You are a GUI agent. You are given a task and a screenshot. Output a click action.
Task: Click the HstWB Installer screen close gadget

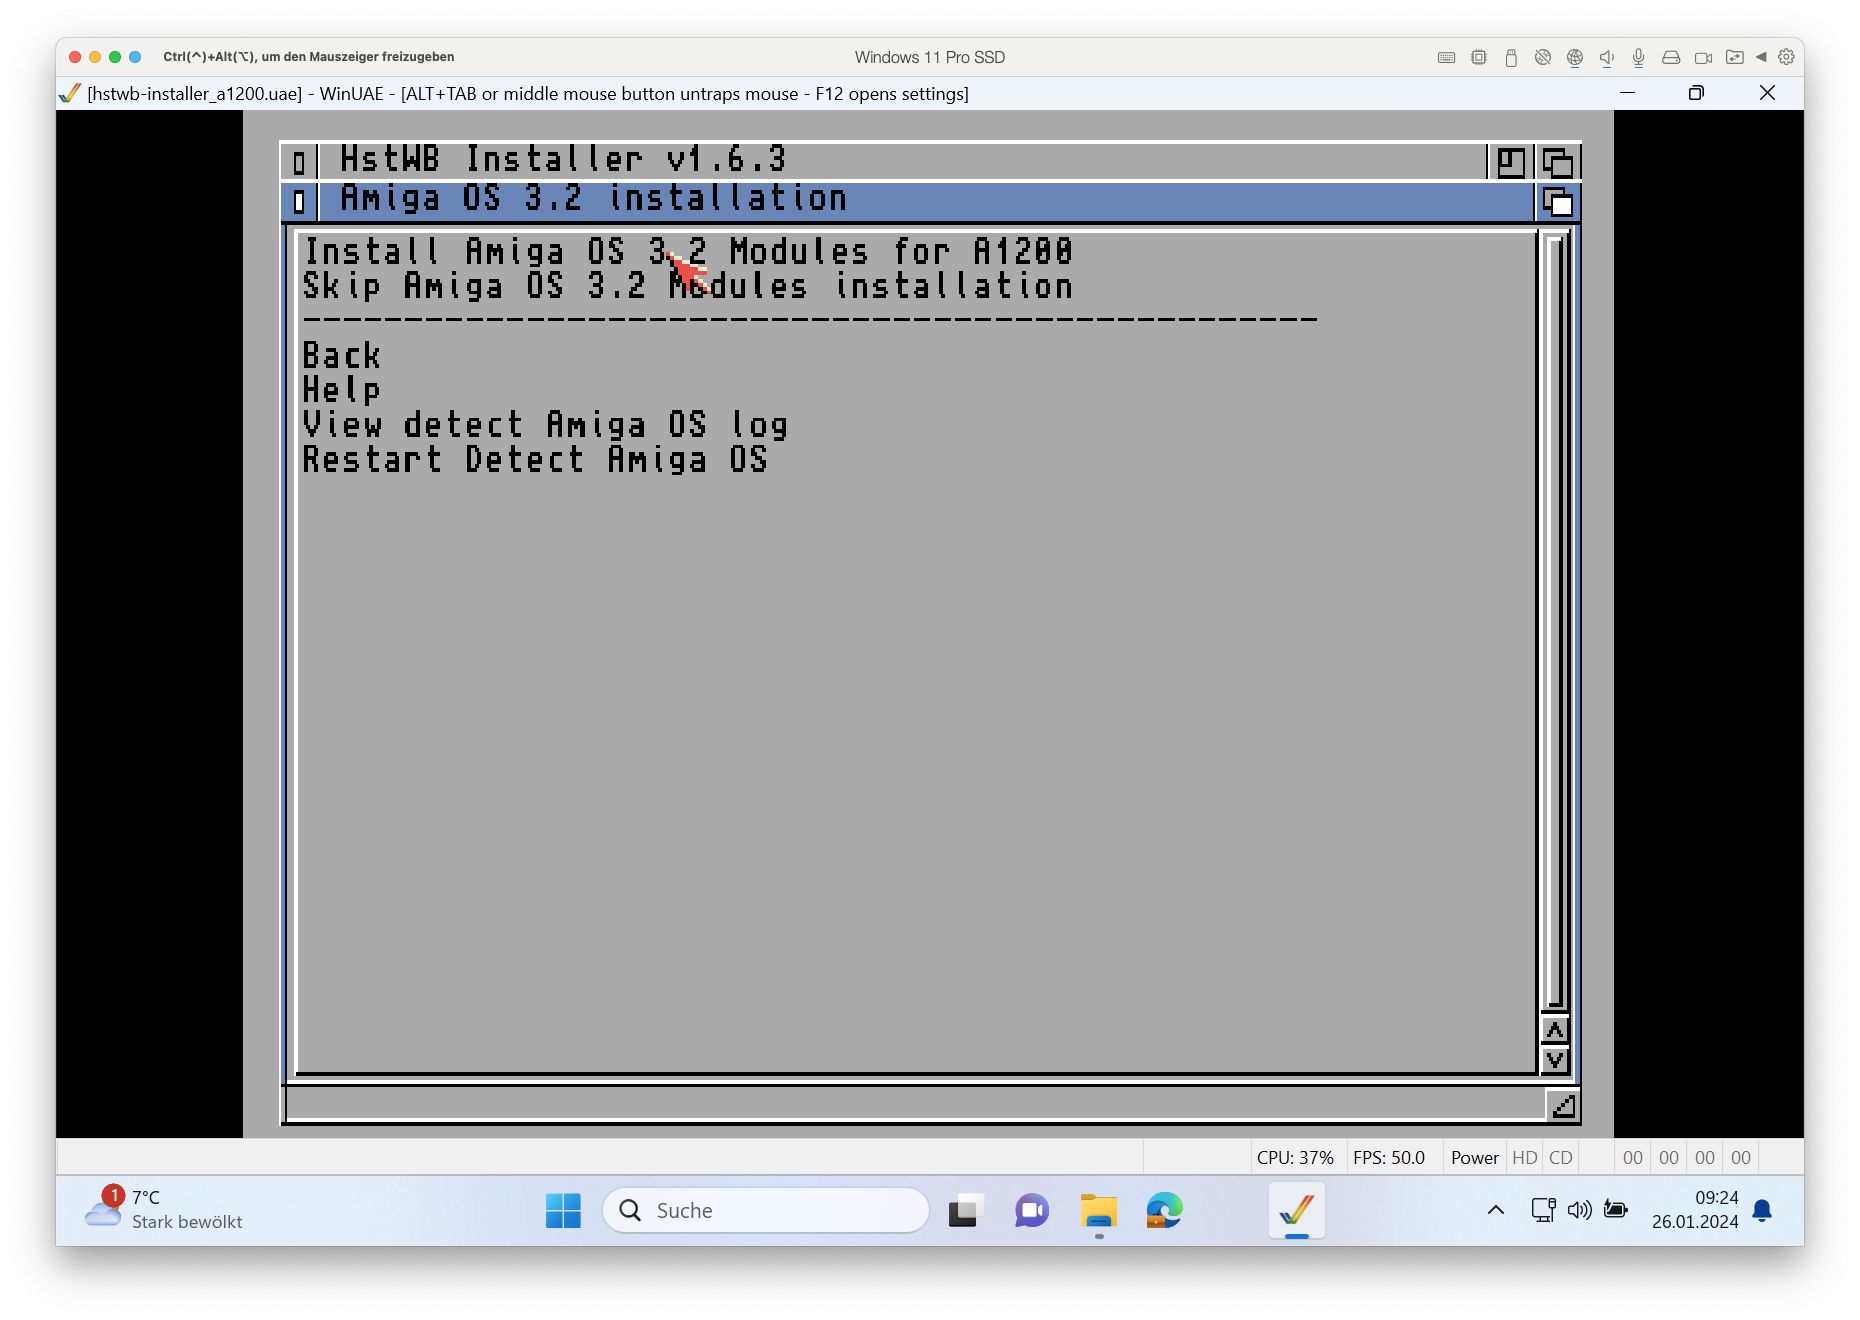pos(299,161)
